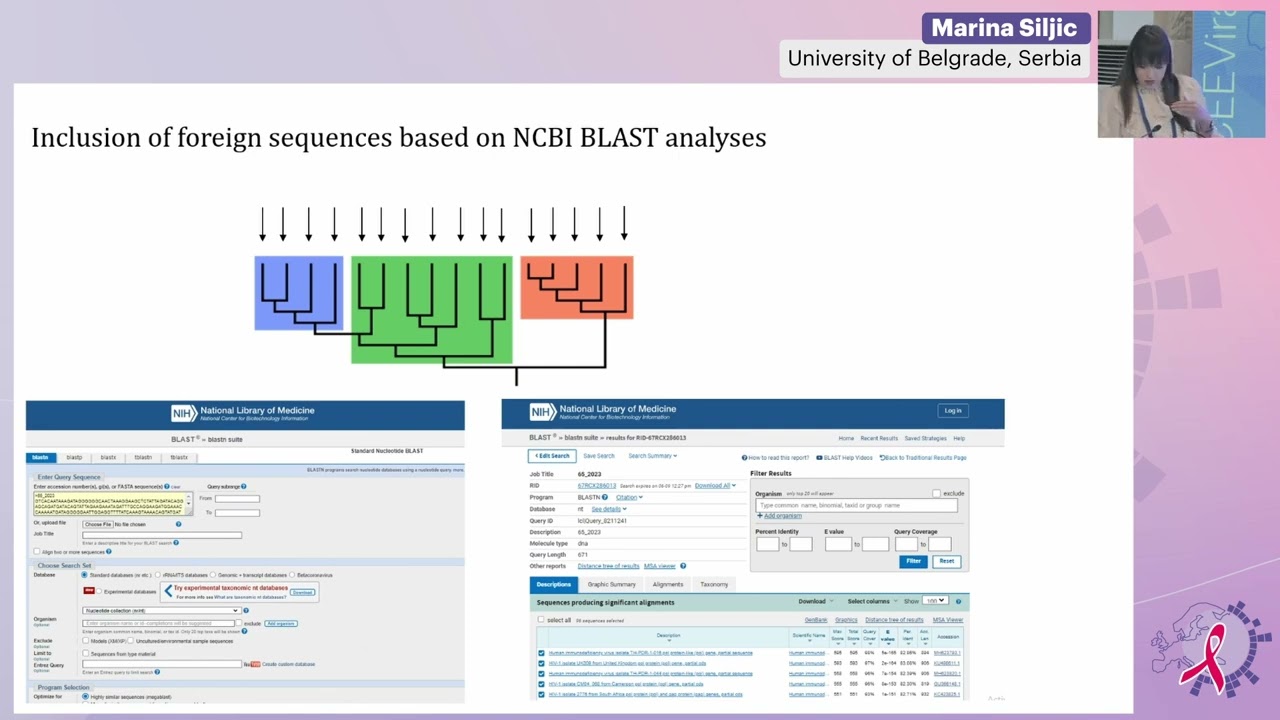
Task: Select the Betacoronavirus radio button
Action: point(292,575)
